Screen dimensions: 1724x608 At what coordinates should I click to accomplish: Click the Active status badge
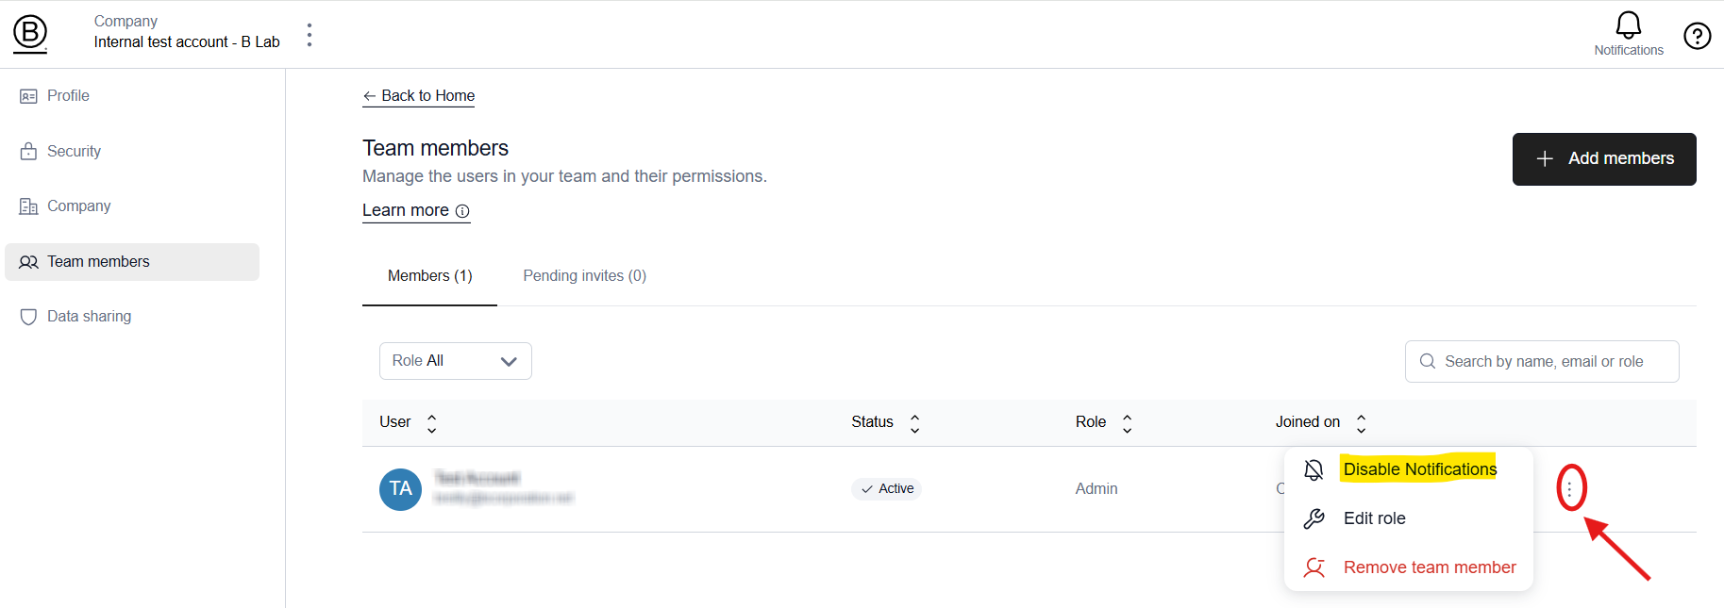(x=886, y=489)
